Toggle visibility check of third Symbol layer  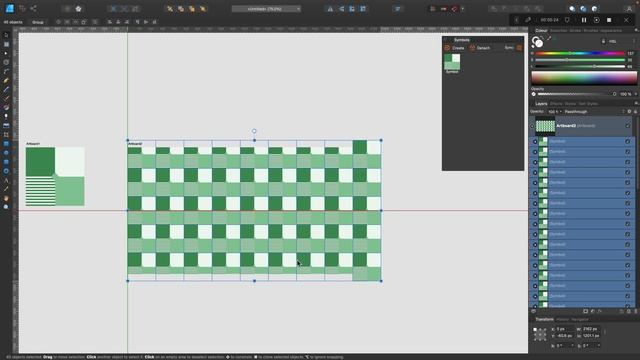[x=628, y=162]
